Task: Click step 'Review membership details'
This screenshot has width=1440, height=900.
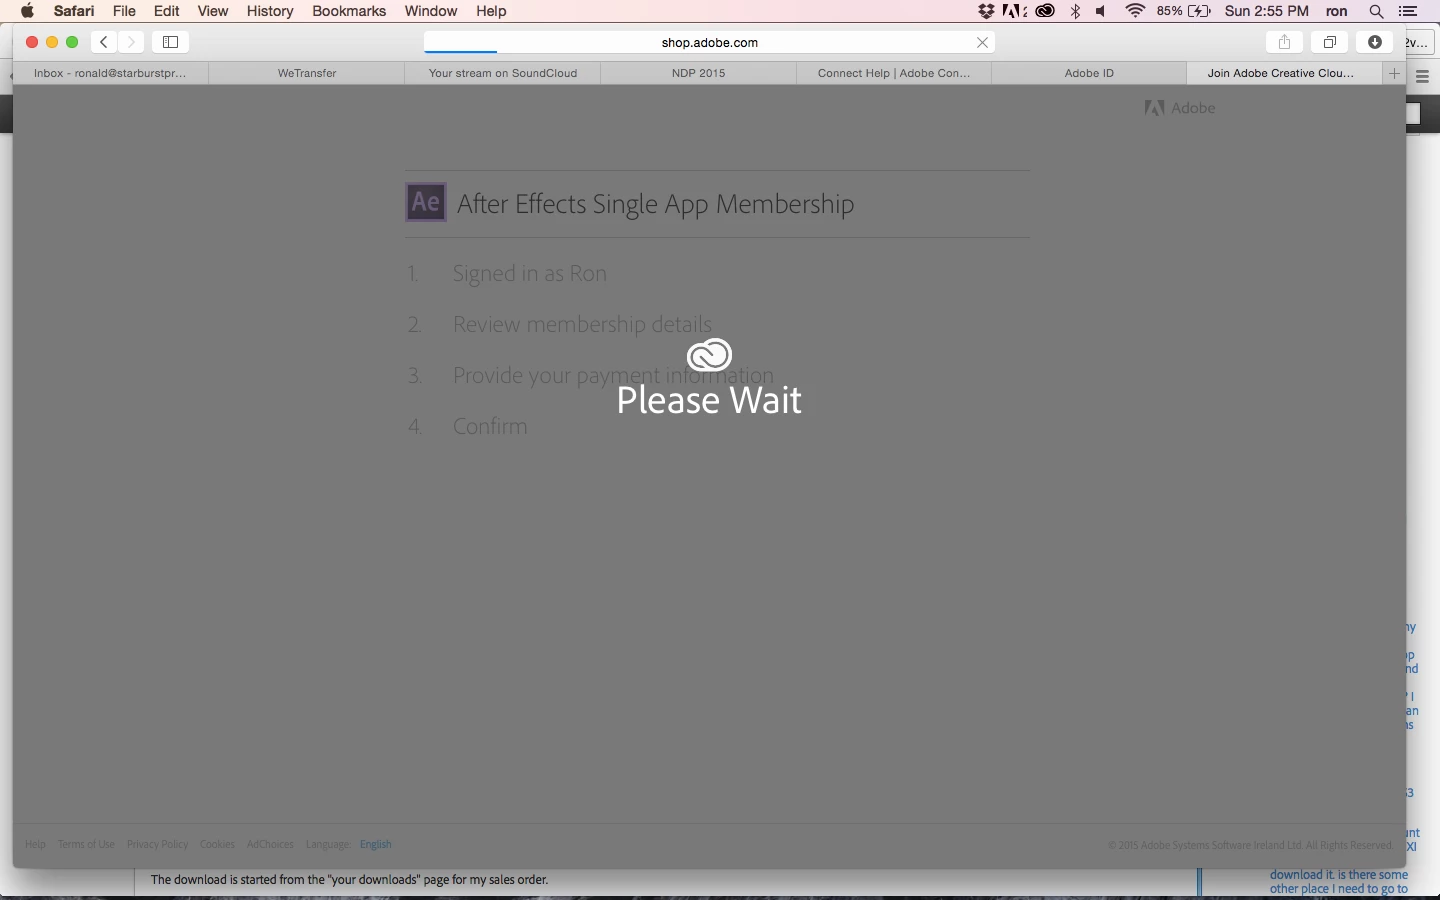Action: pyautogui.click(x=582, y=324)
